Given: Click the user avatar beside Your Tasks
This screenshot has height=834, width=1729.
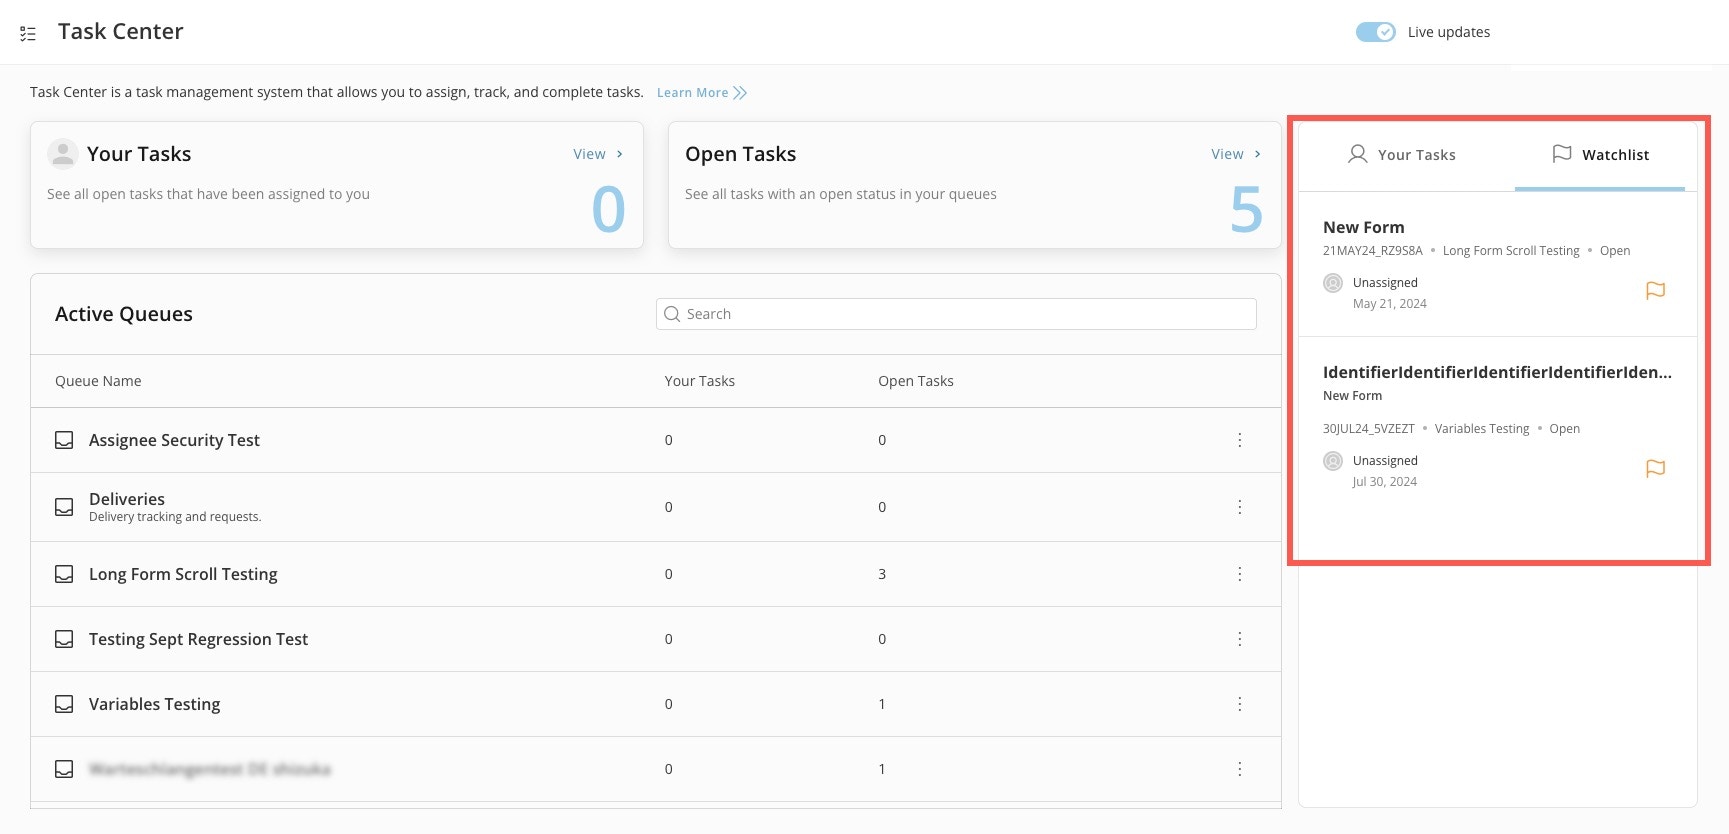Looking at the screenshot, I should pos(63,153).
